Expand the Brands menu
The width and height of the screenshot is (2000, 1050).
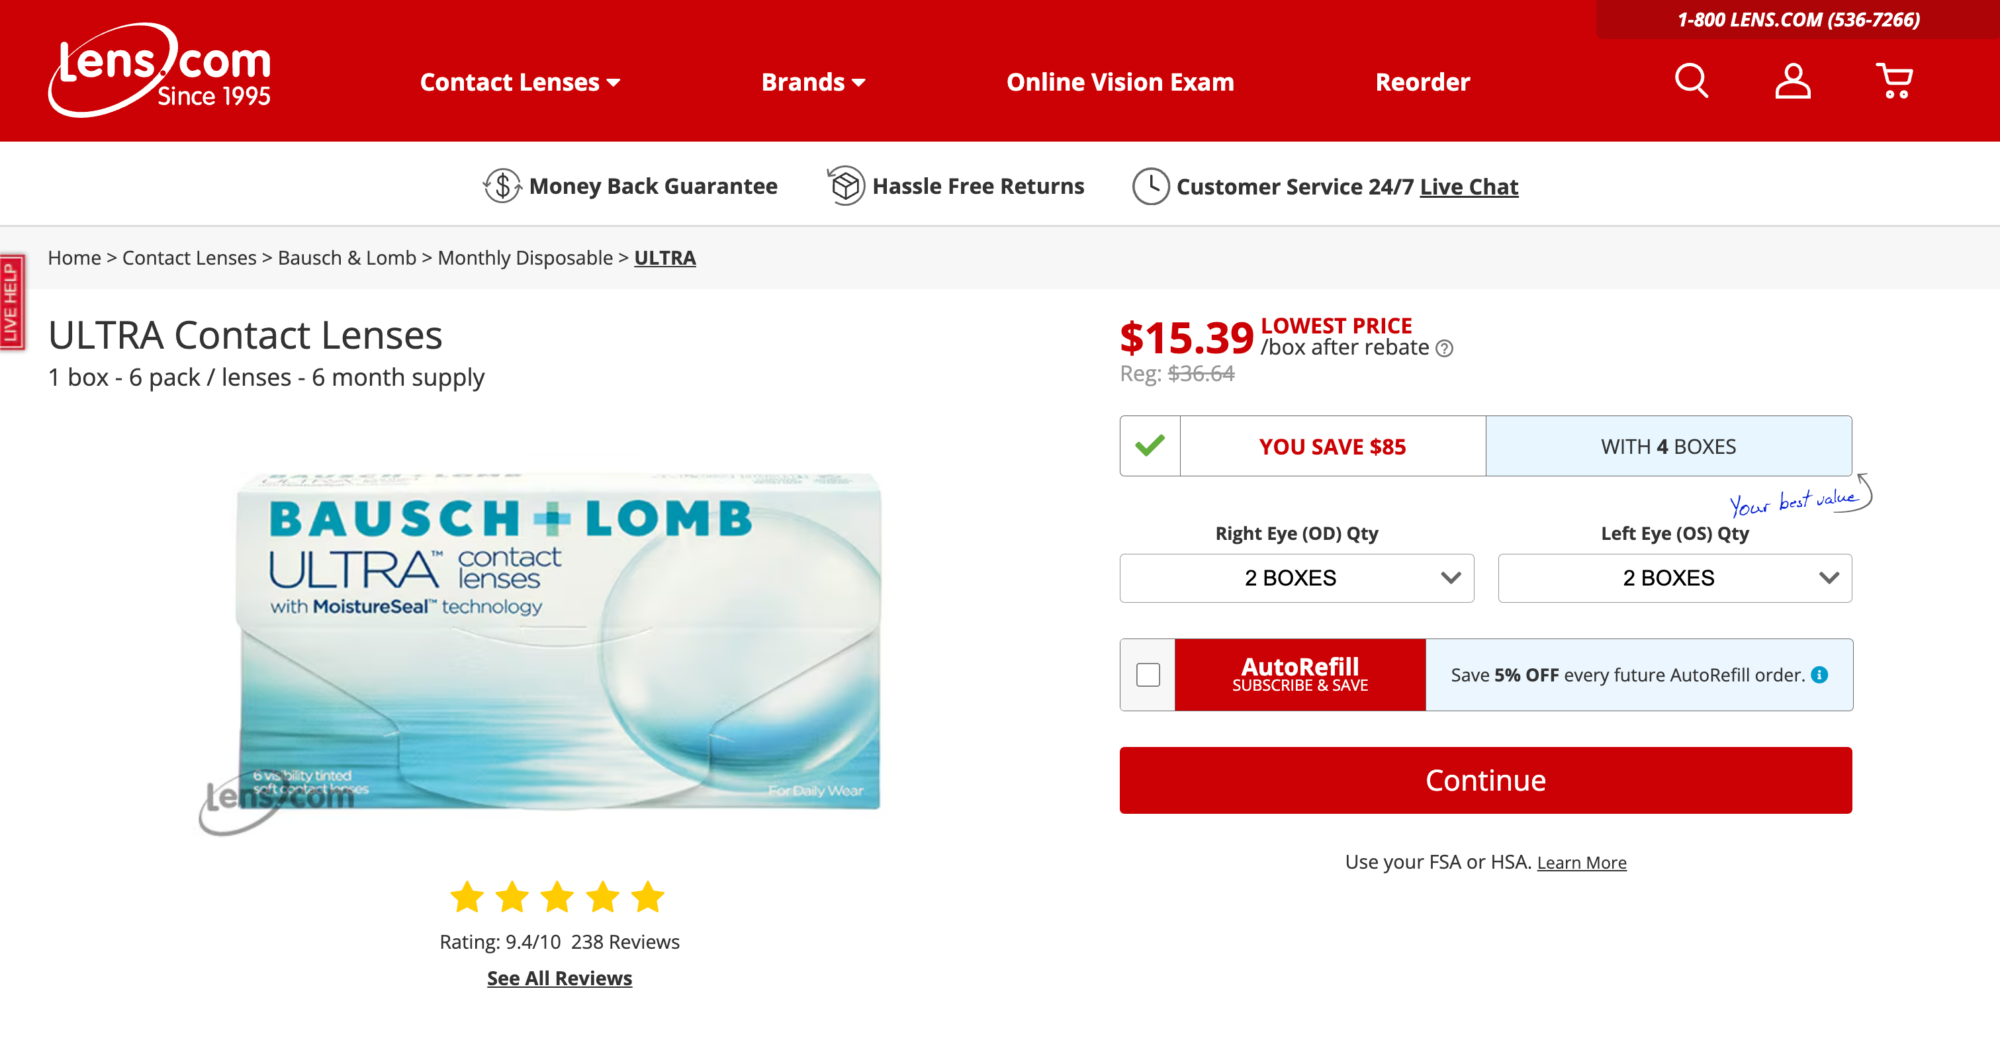tap(813, 82)
